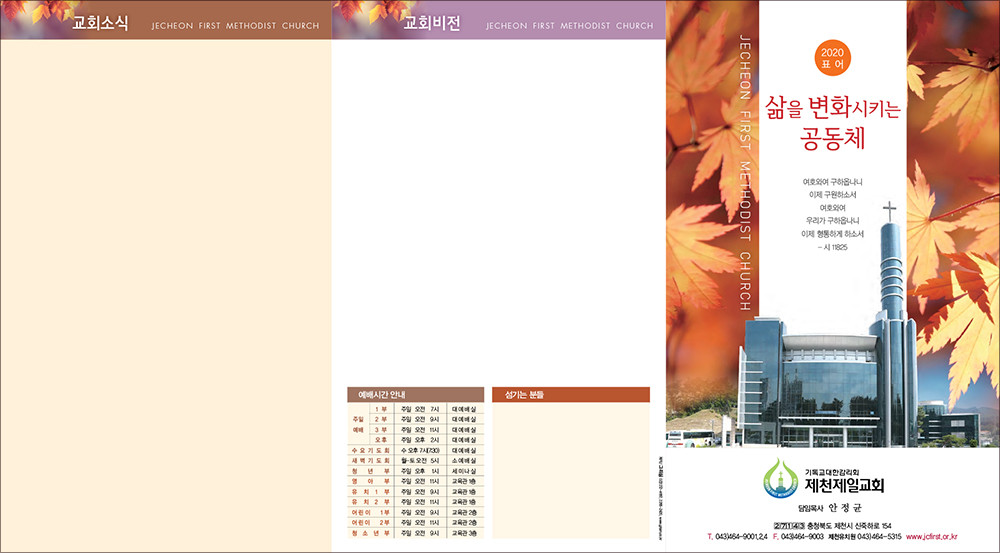Click the 제천제일교회 church name text
The height and width of the screenshot is (553, 1000).
(x=845, y=487)
